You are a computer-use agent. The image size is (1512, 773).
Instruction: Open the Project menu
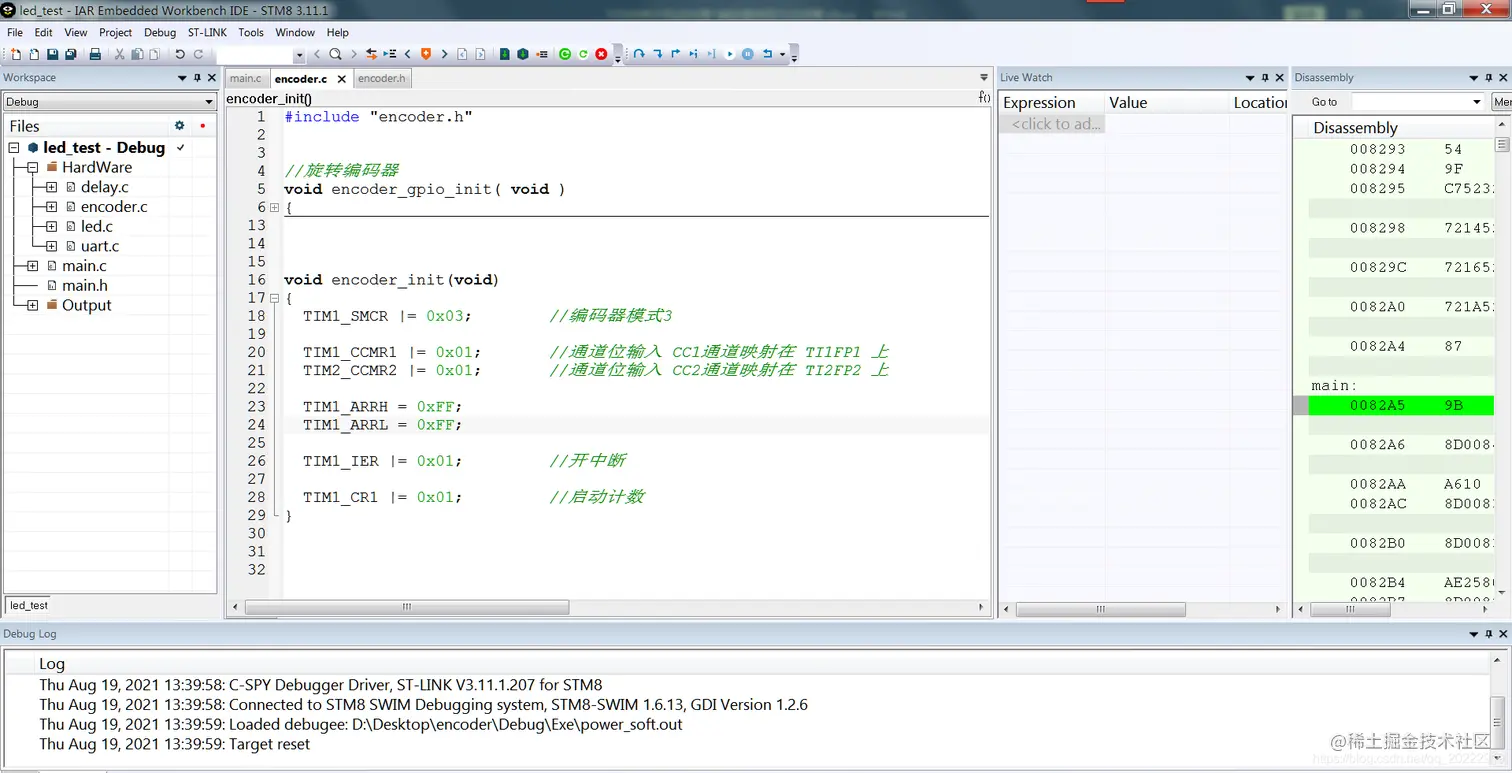(116, 33)
